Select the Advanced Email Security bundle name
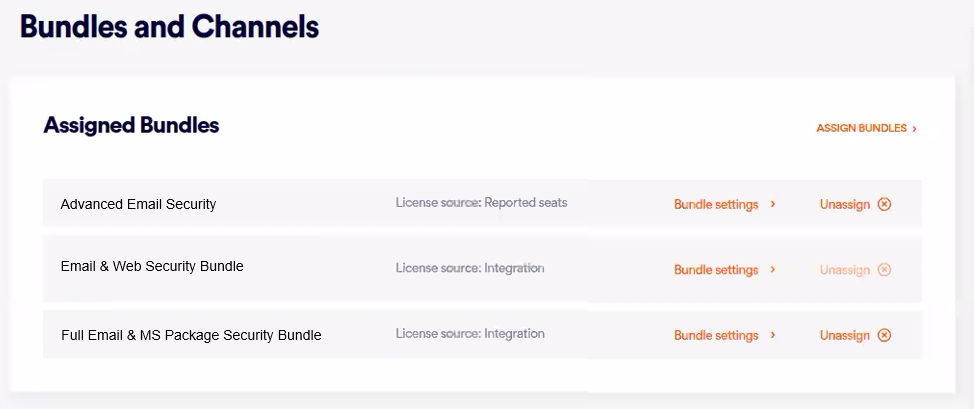974x409 pixels. 138,204
